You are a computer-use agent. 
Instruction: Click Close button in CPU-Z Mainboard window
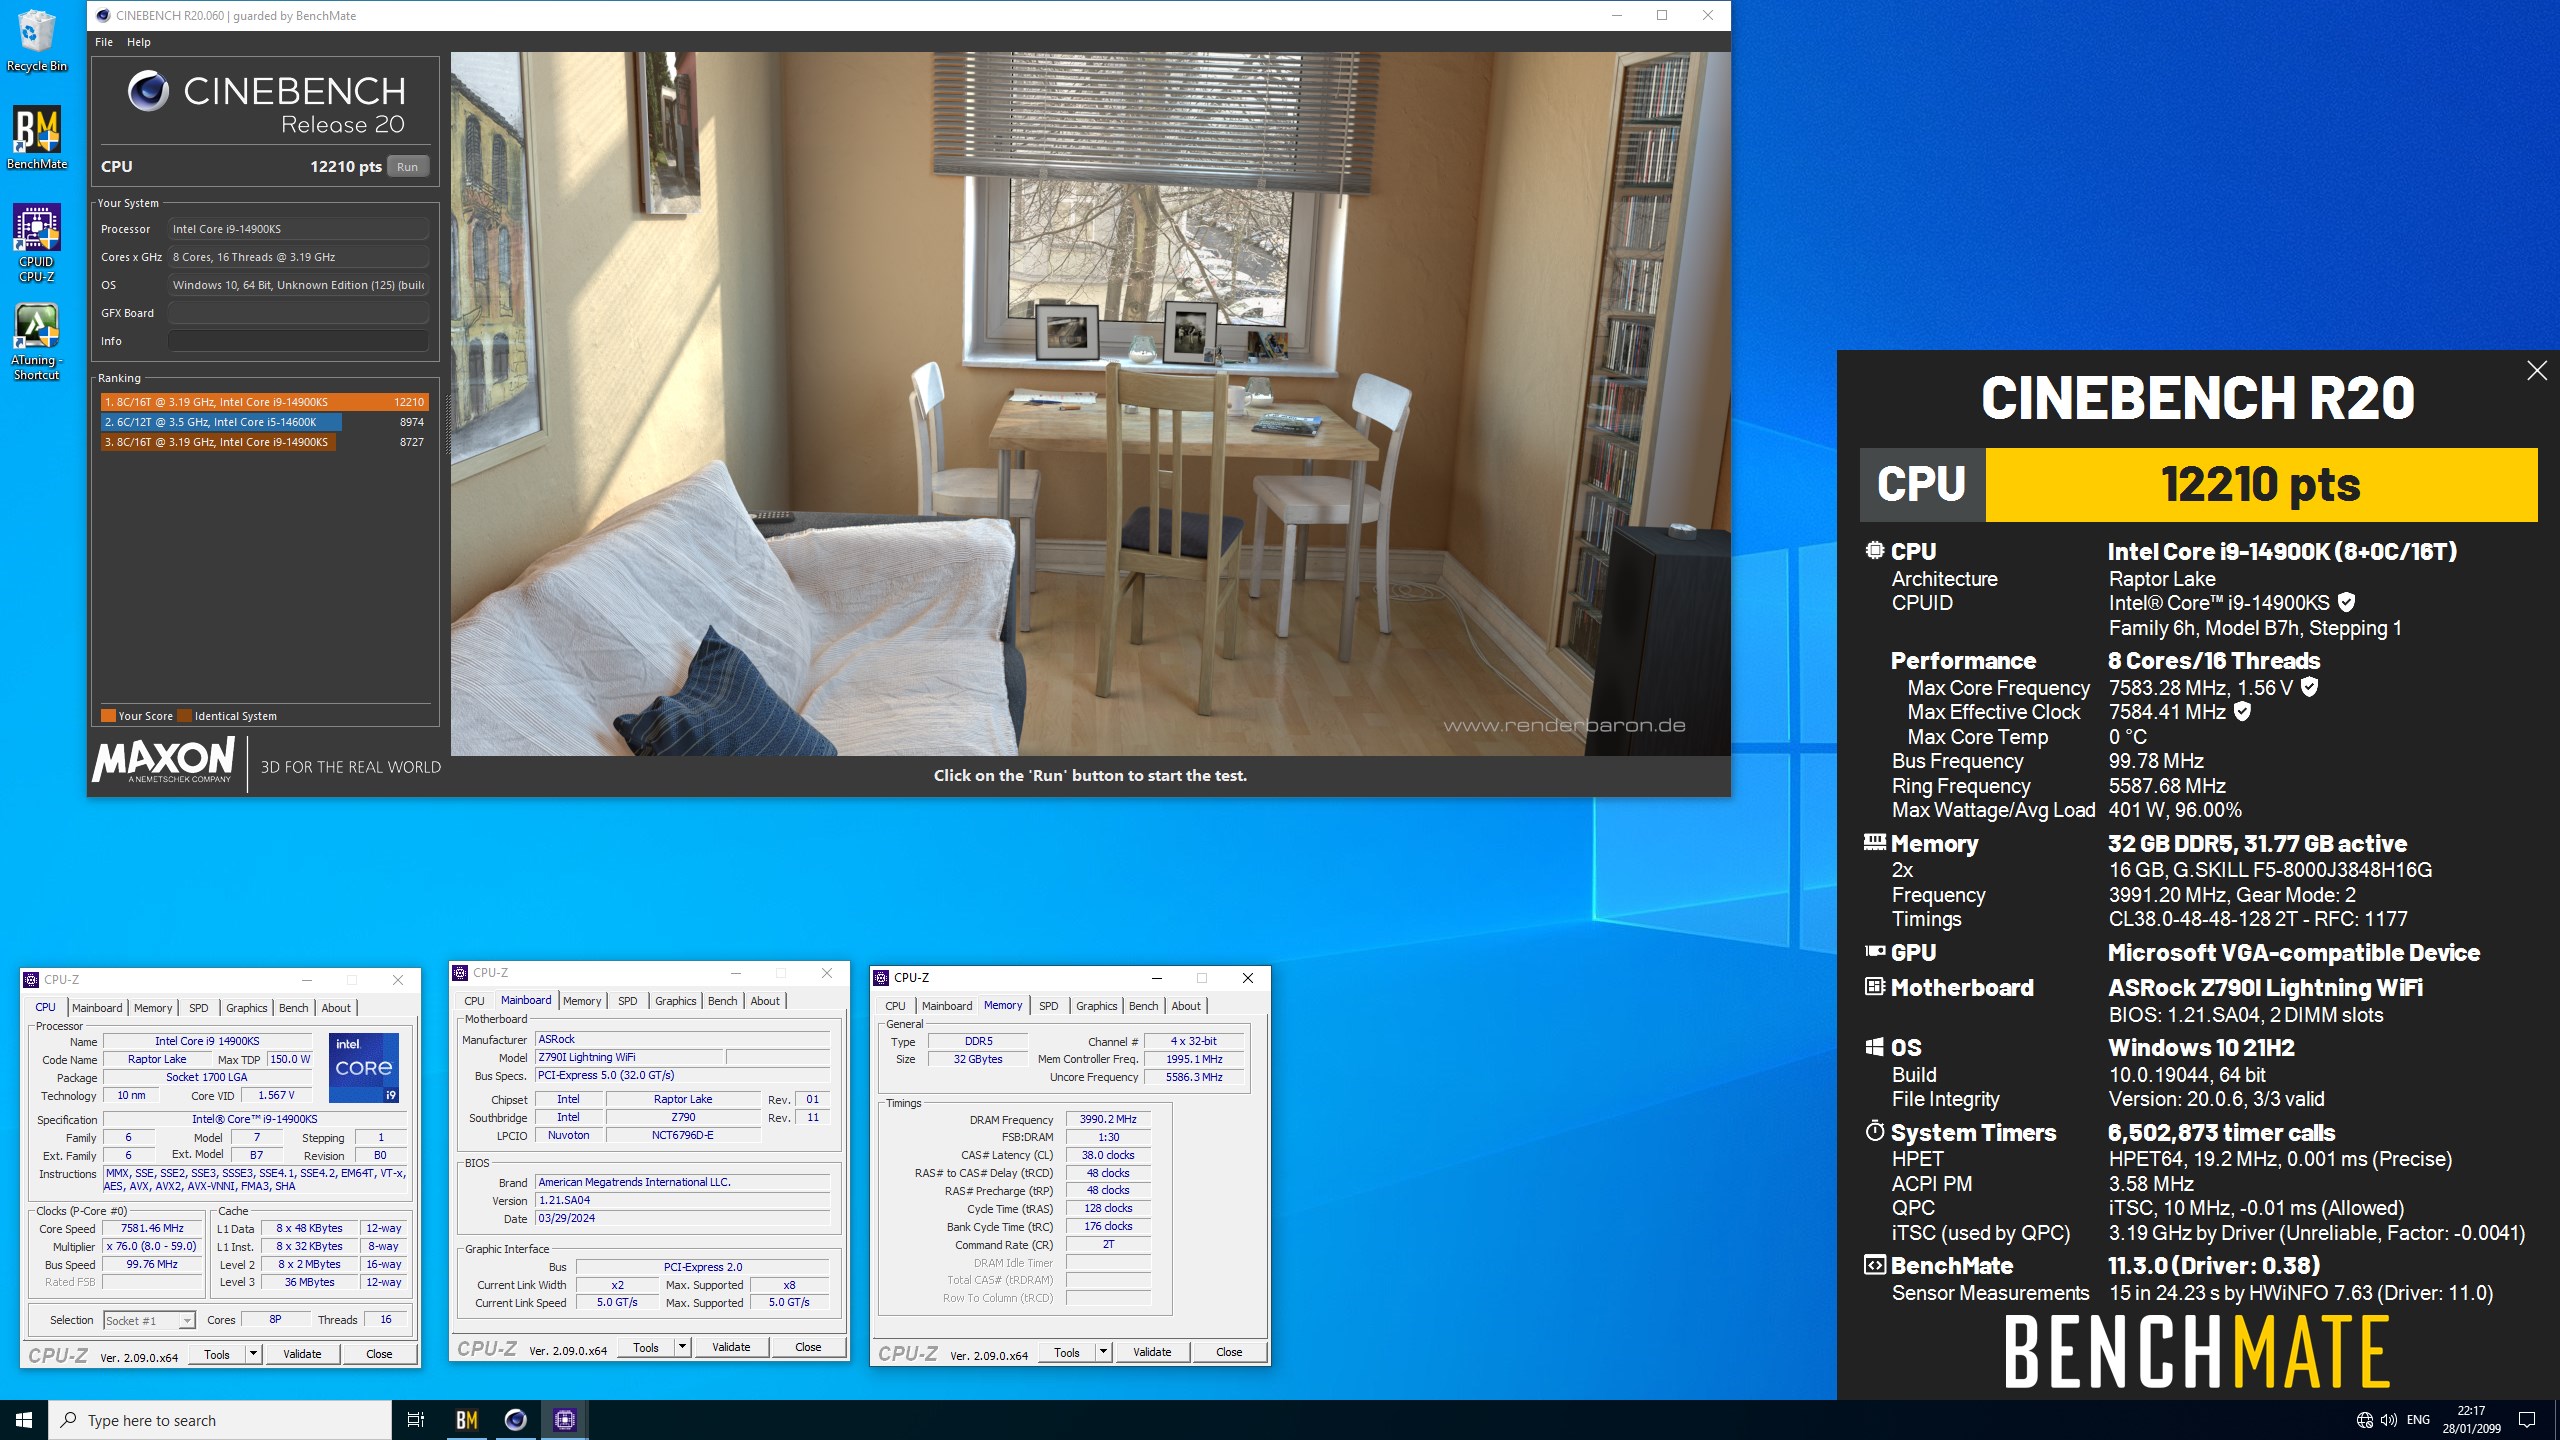[x=808, y=1347]
